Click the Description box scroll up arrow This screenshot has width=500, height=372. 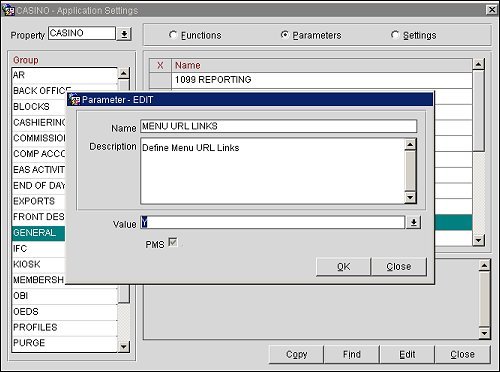tap(410, 144)
